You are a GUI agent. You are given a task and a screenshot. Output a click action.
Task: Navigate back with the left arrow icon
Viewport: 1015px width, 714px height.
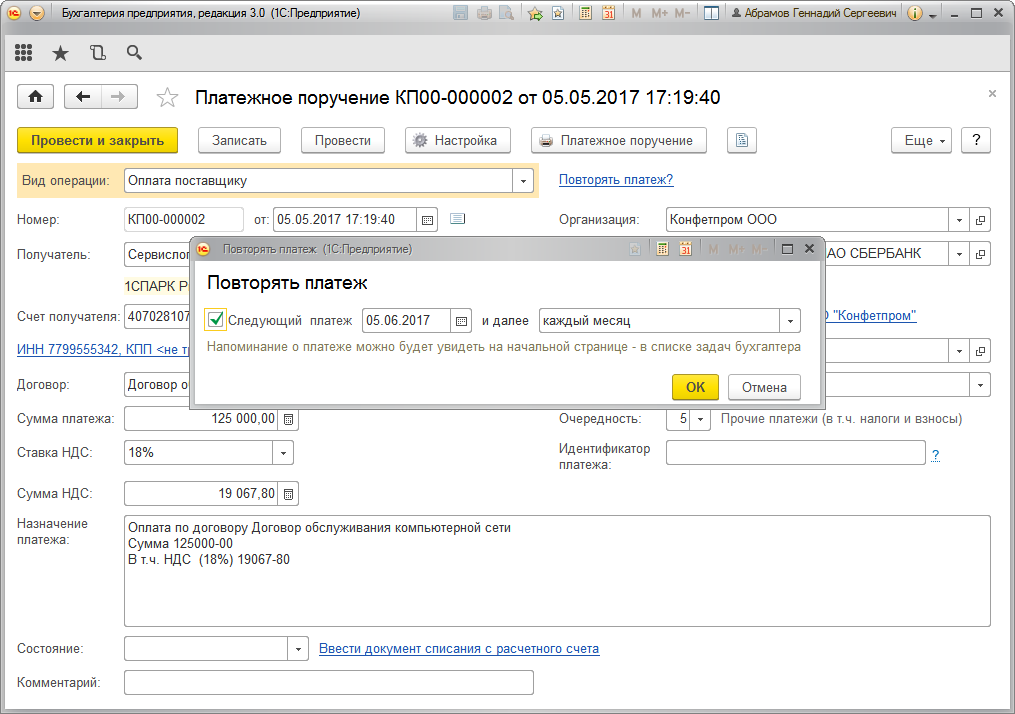(x=82, y=96)
